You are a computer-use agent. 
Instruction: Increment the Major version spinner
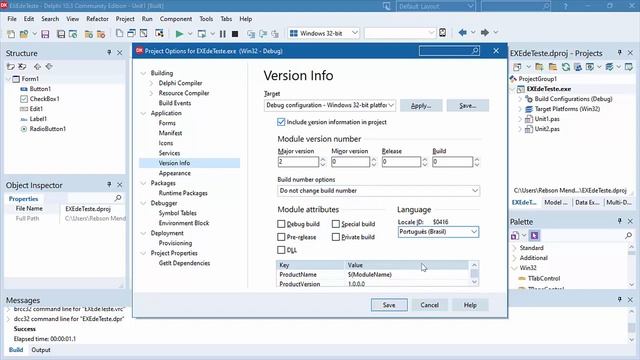point(323,159)
